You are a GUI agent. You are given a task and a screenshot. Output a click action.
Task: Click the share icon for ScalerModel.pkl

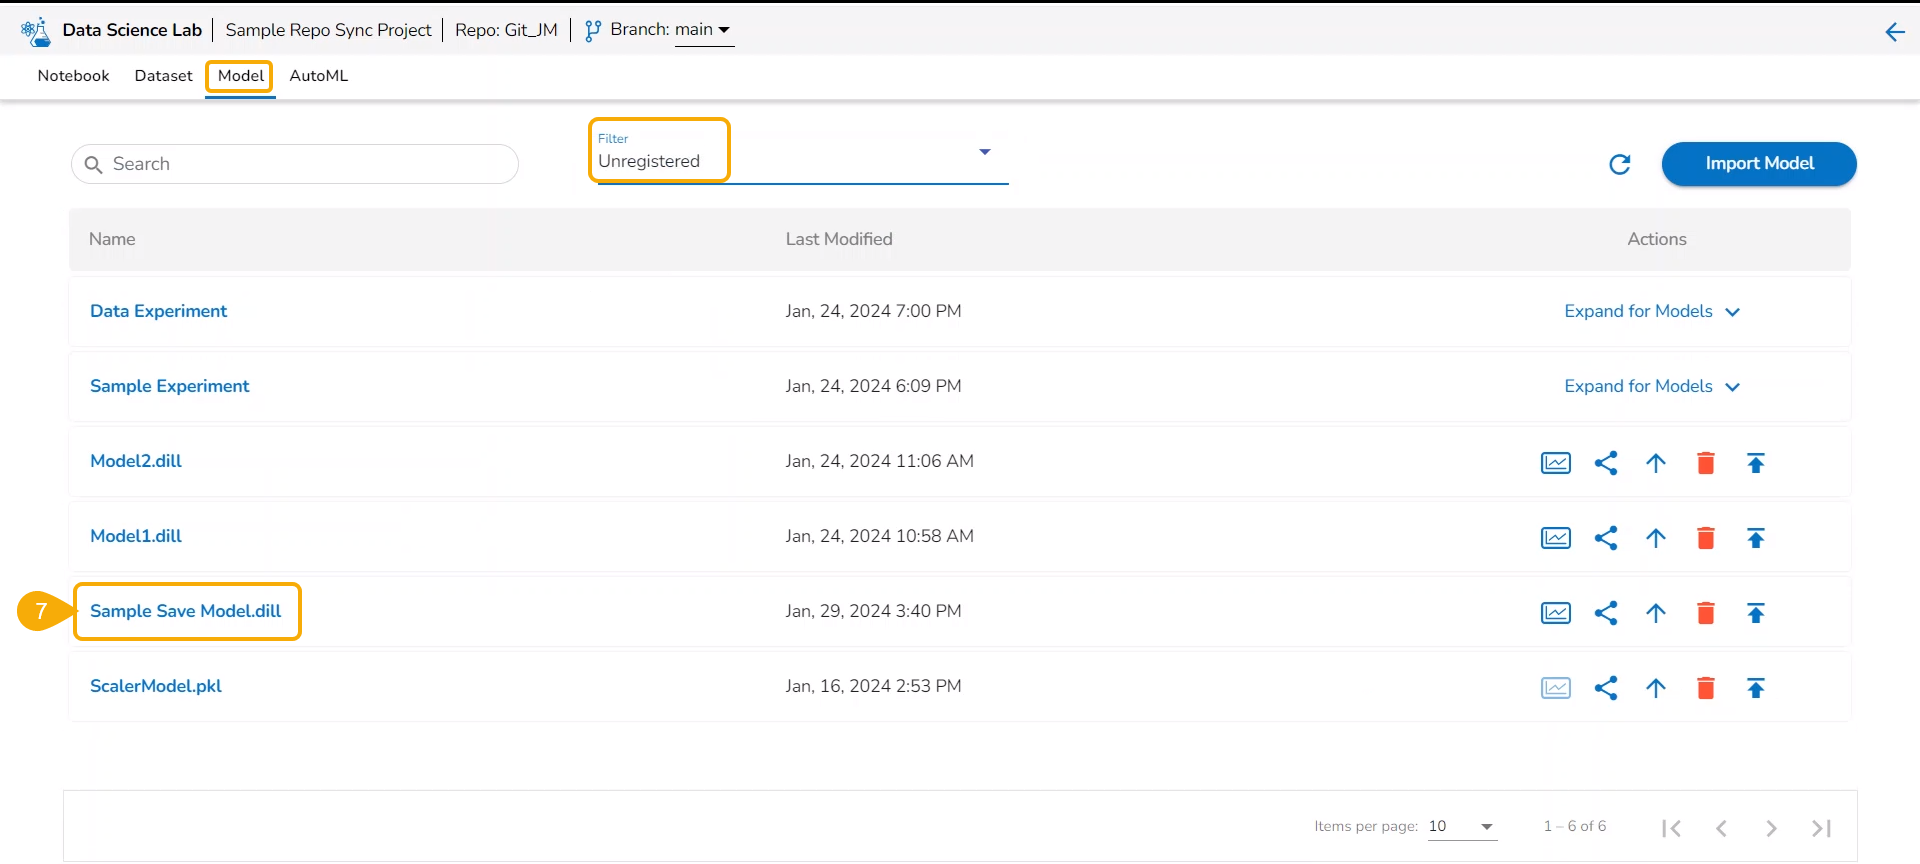1605,688
